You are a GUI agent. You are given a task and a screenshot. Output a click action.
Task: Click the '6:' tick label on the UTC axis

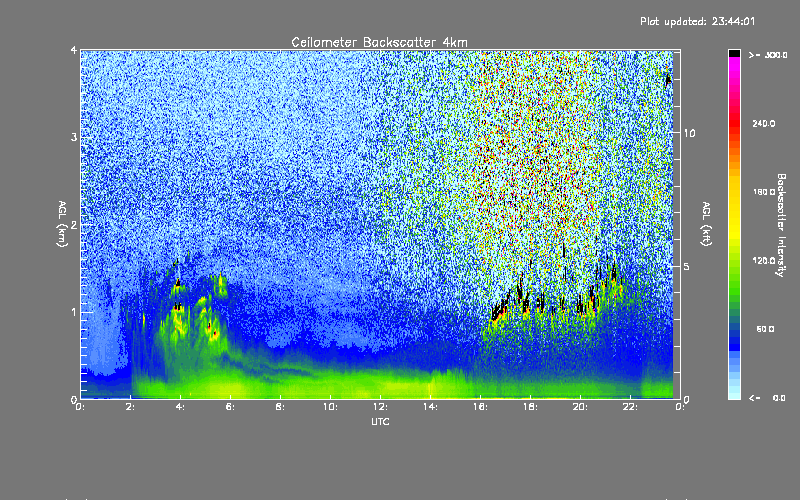[x=230, y=407]
